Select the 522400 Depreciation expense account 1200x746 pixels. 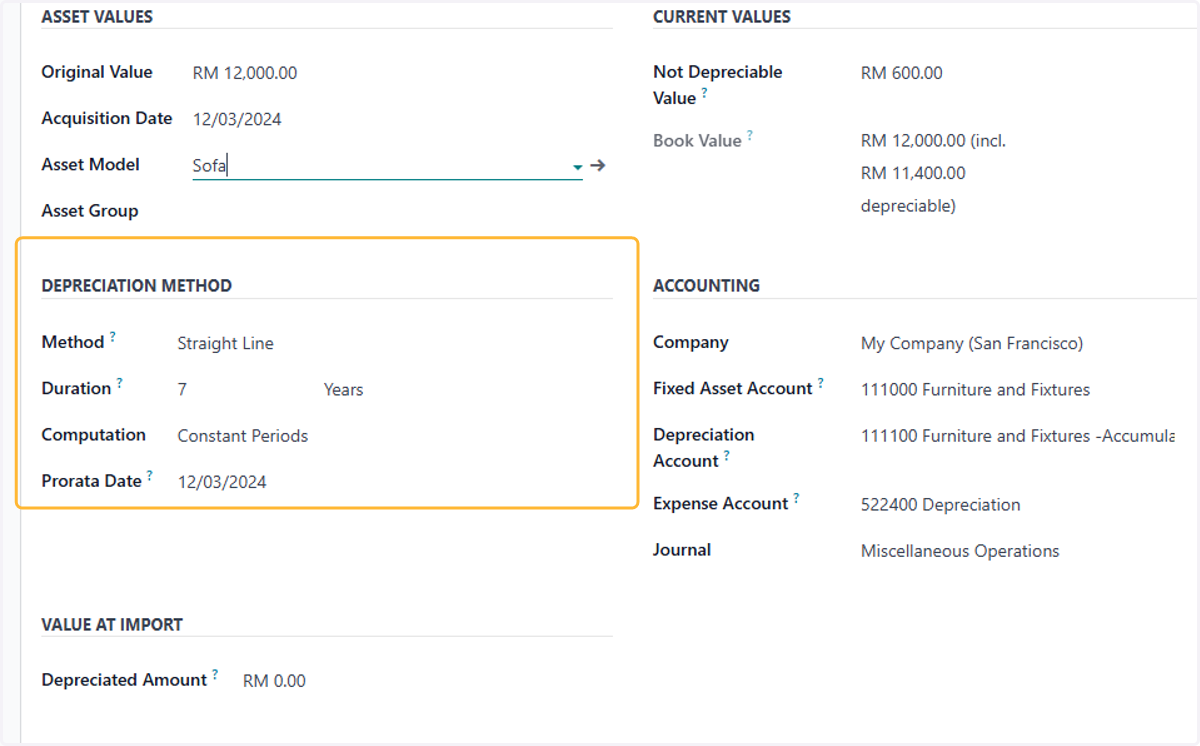[941, 505]
